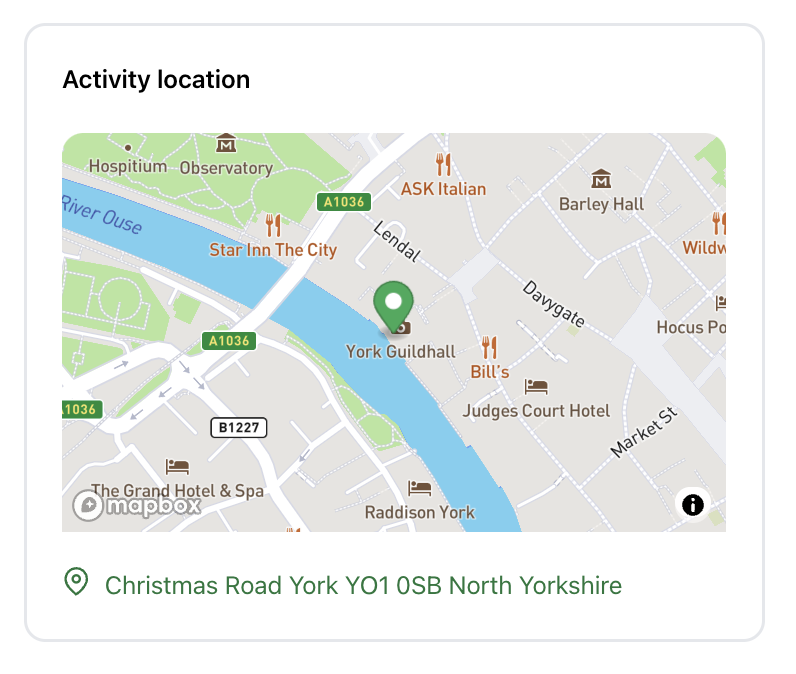
Task: Click the York Guildhall label
Action: 401,352
